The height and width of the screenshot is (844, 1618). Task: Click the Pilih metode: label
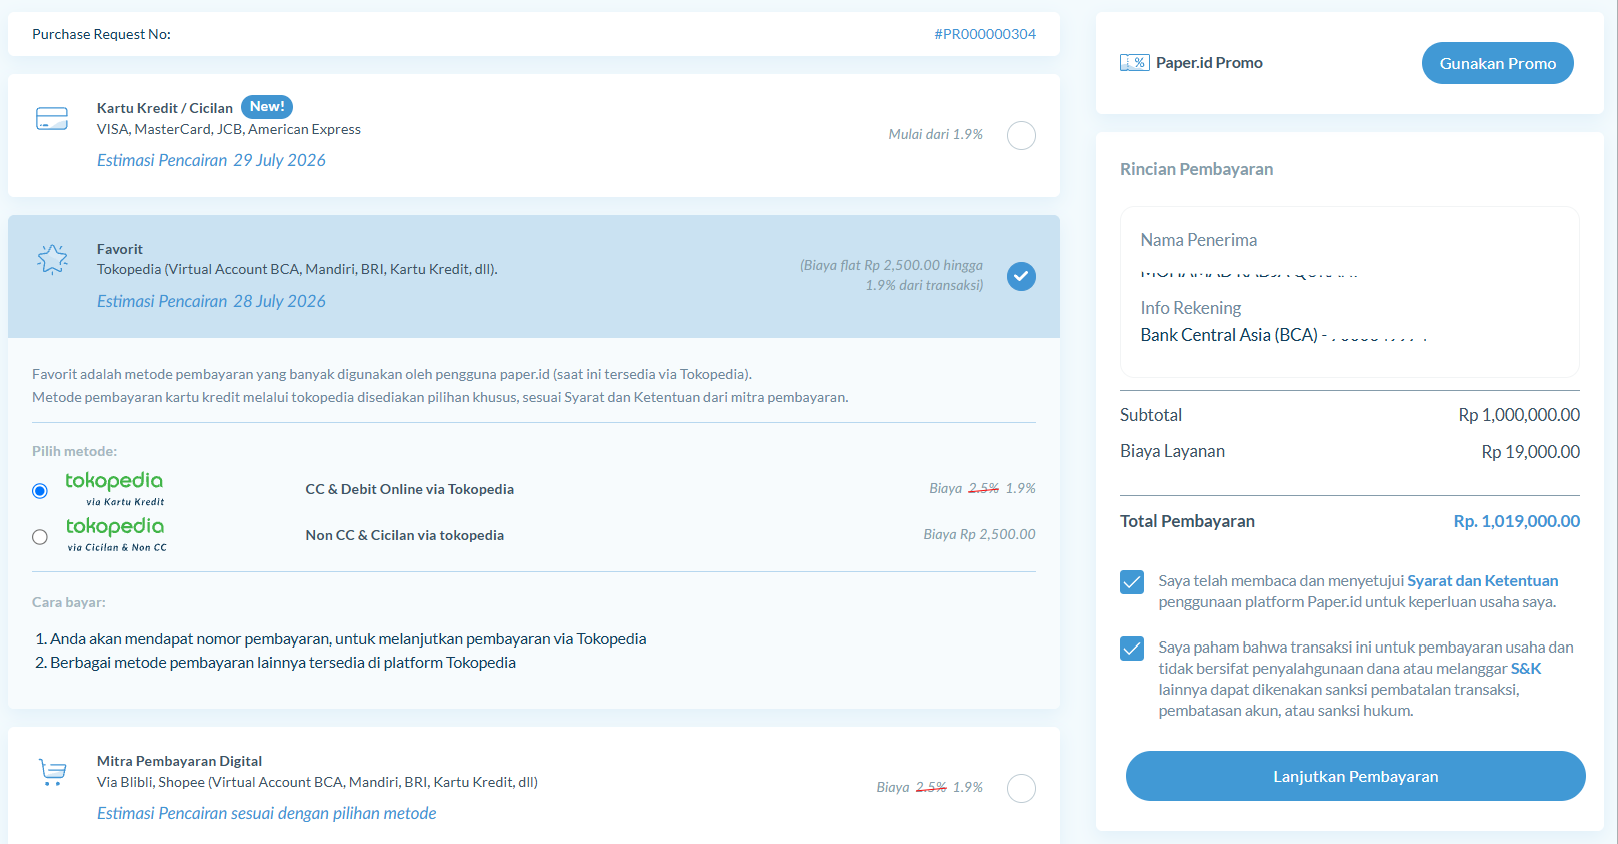coord(75,451)
